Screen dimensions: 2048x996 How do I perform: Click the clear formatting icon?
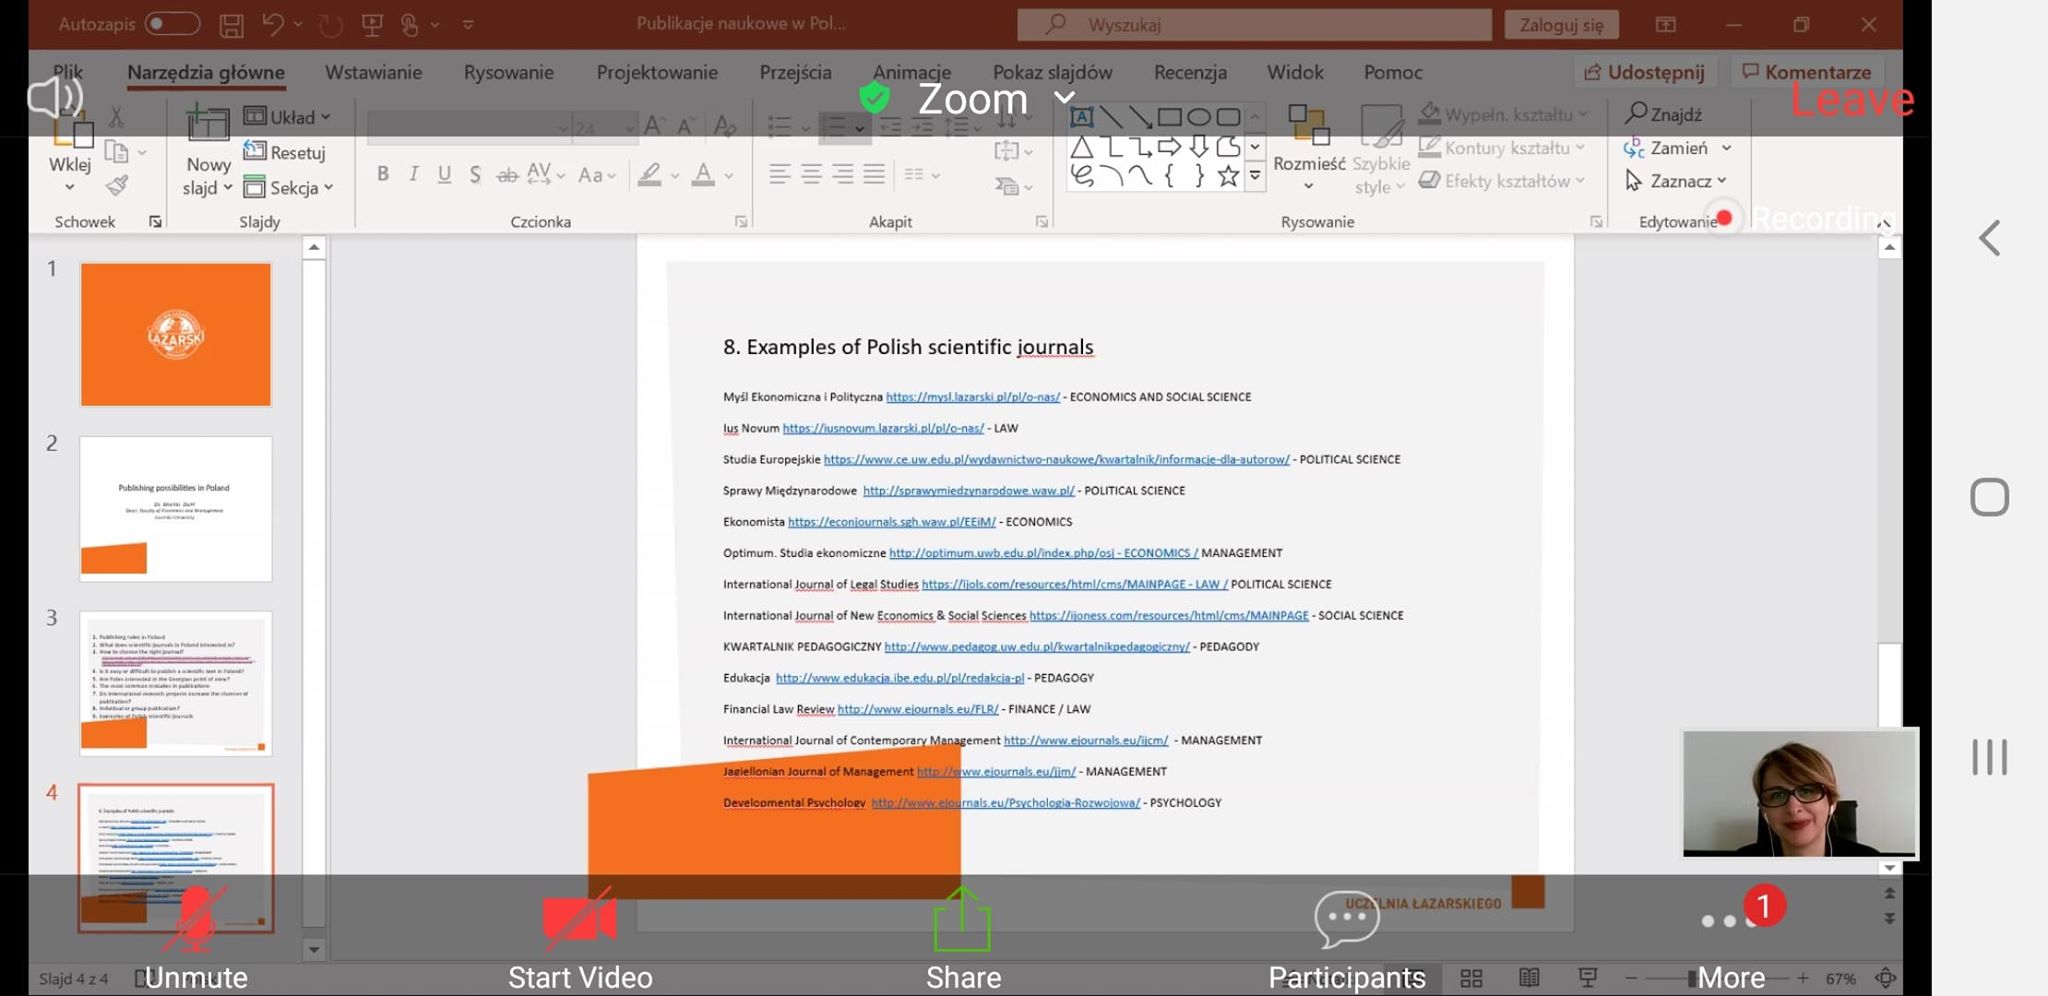[724, 126]
